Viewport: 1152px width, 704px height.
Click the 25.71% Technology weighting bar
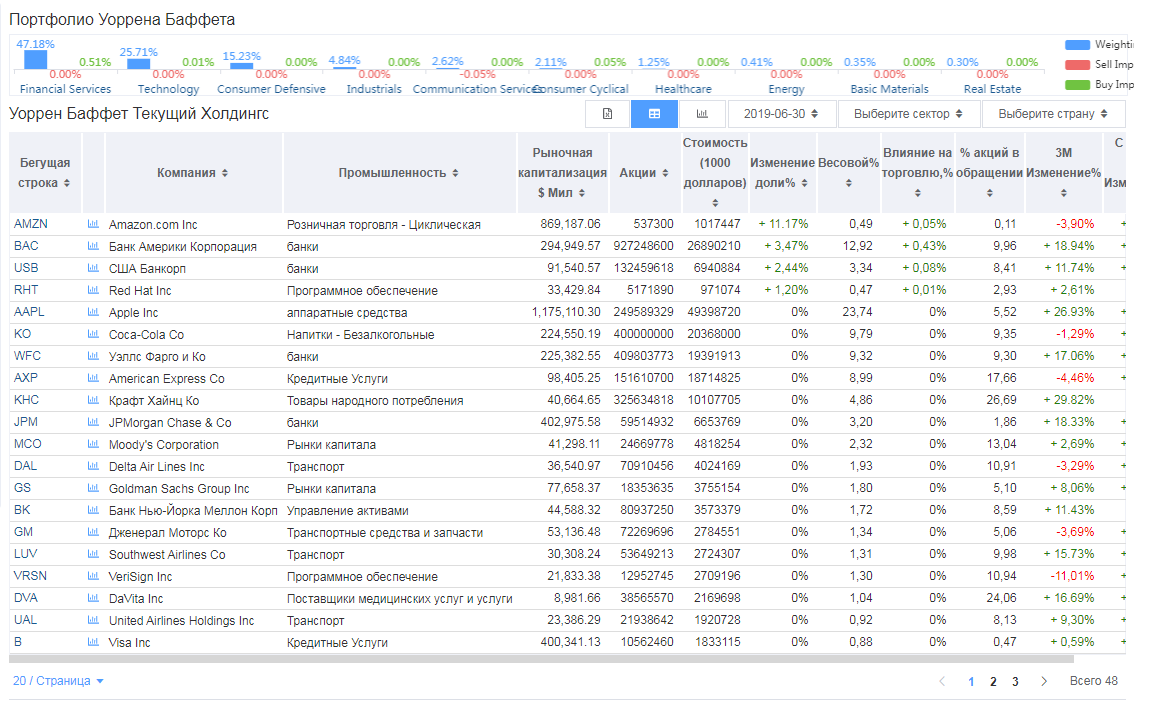[138, 64]
